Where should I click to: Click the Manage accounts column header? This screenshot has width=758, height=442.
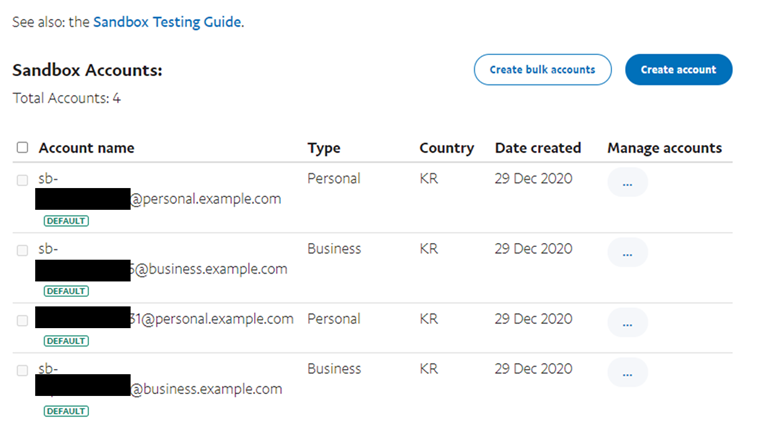664,148
